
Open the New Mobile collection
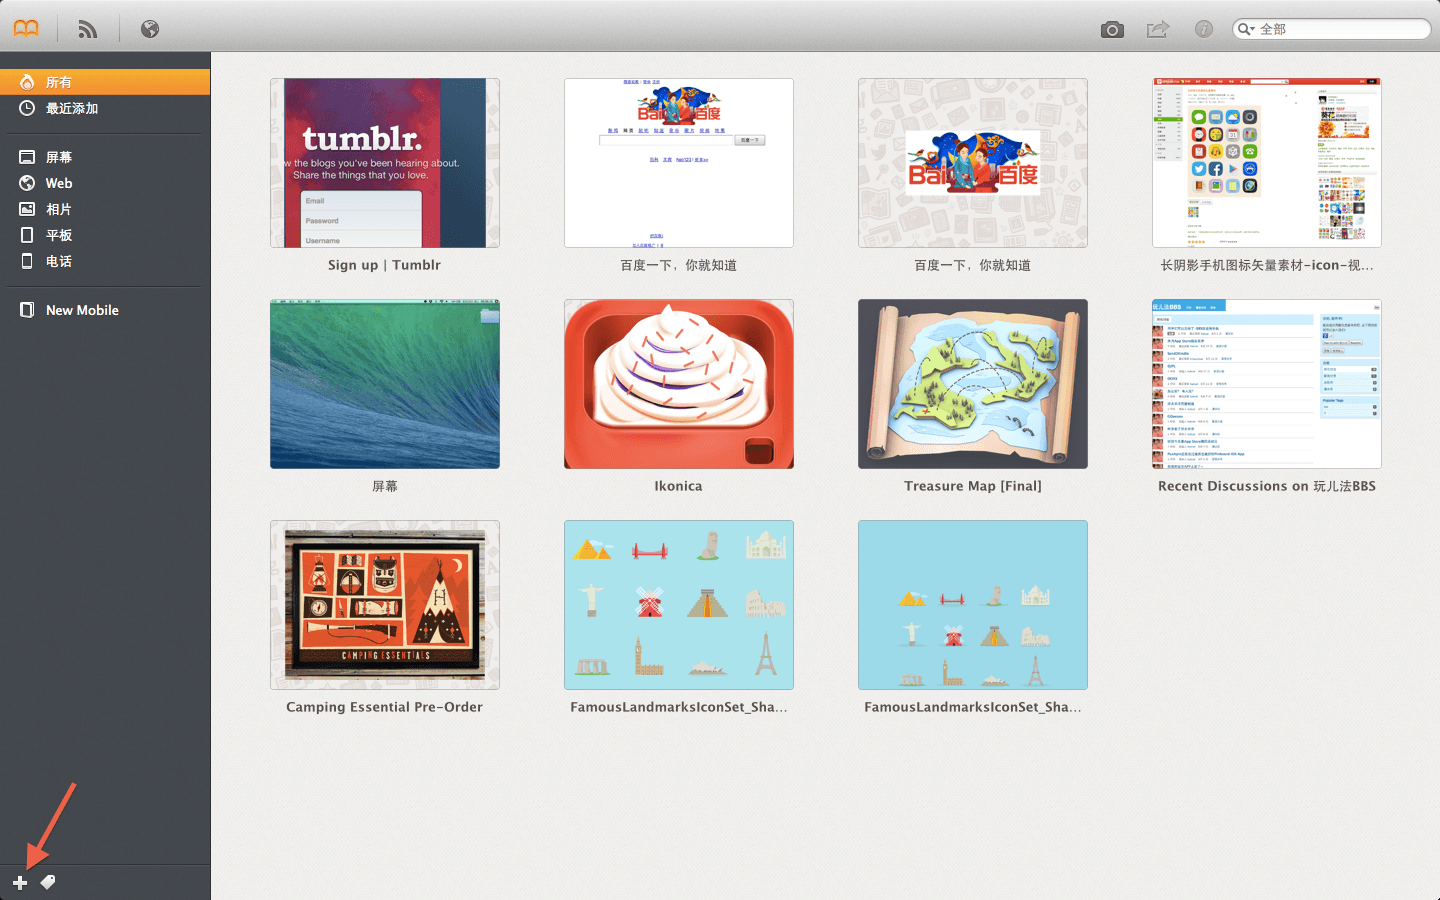(x=82, y=310)
